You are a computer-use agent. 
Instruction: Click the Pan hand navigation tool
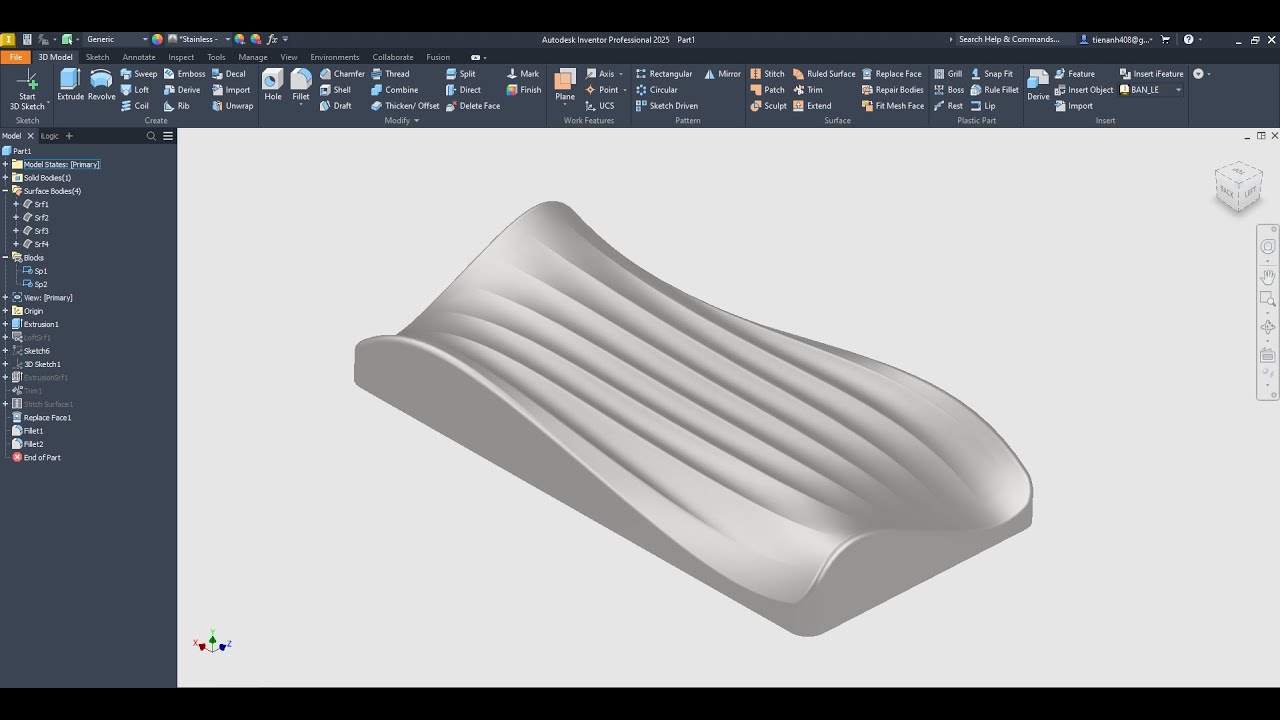tap(1268, 275)
